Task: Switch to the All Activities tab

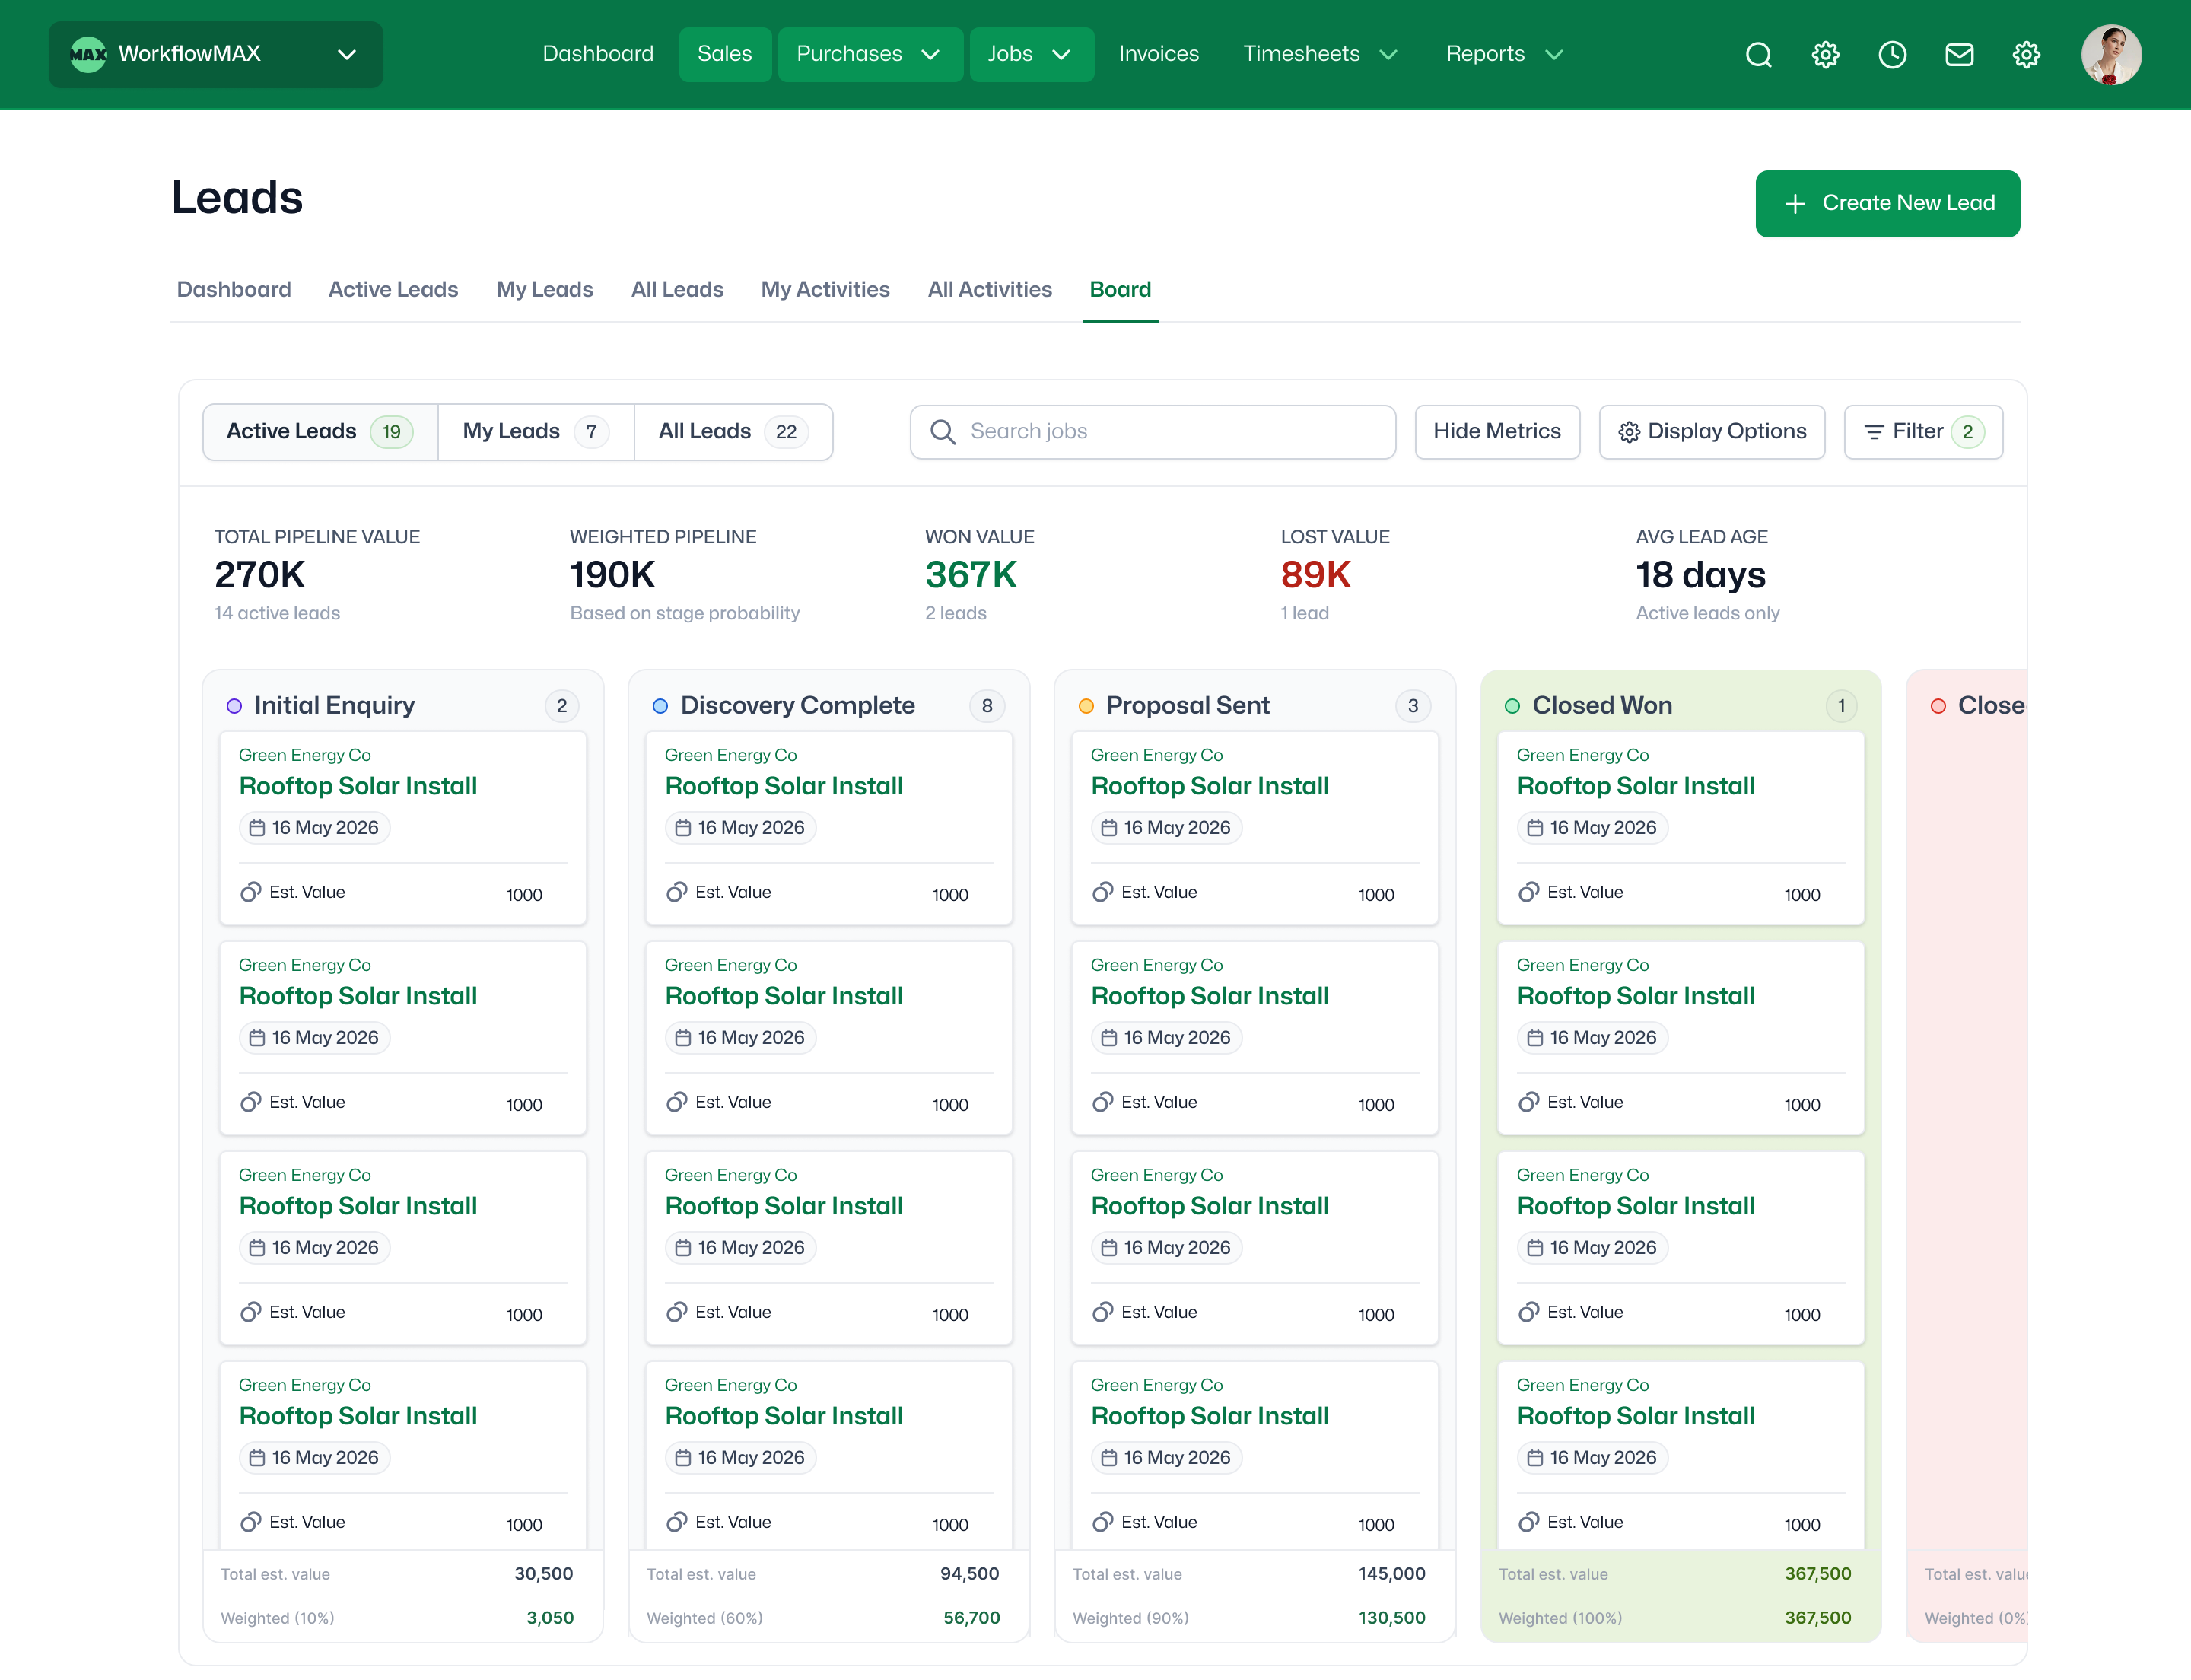Action: click(x=990, y=290)
